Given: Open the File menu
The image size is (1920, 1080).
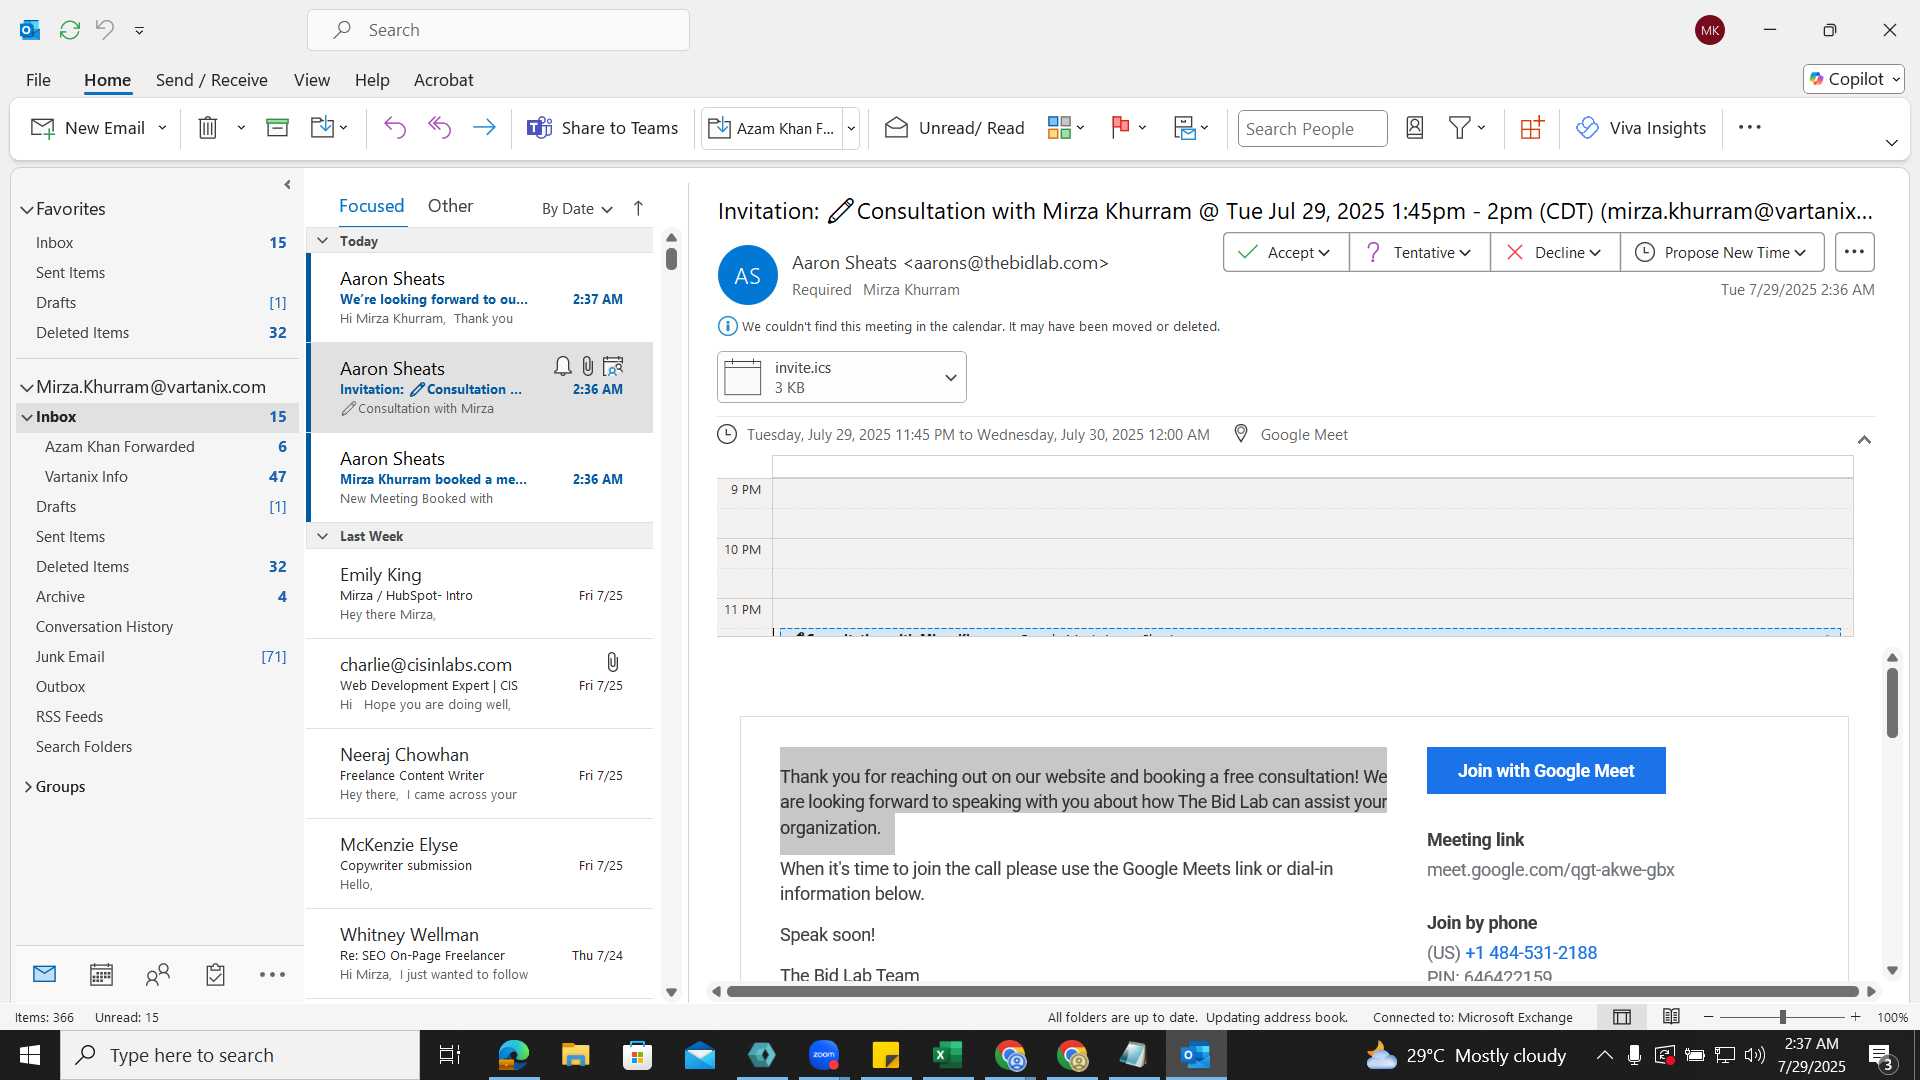Looking at the screenshot, I should tap(38, 80).
